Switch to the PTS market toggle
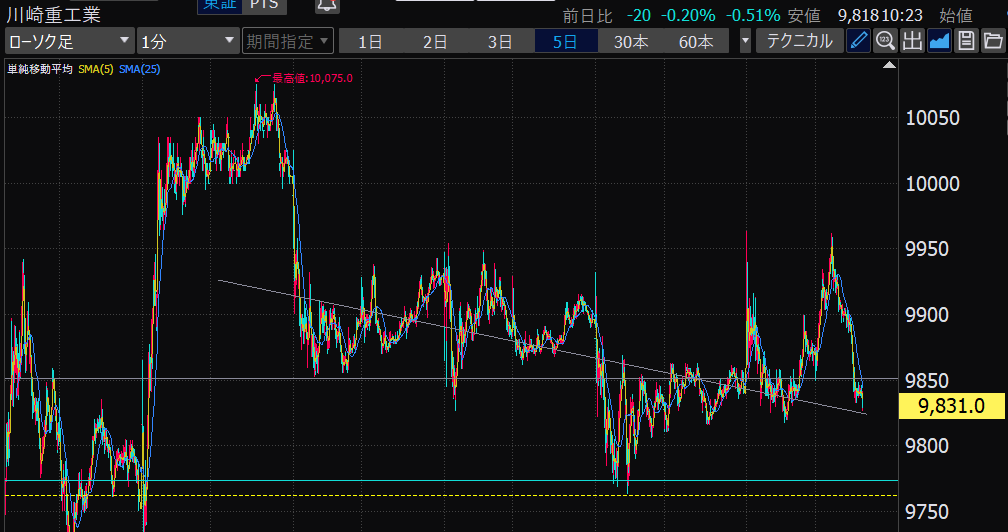 [x=264, y=5]
